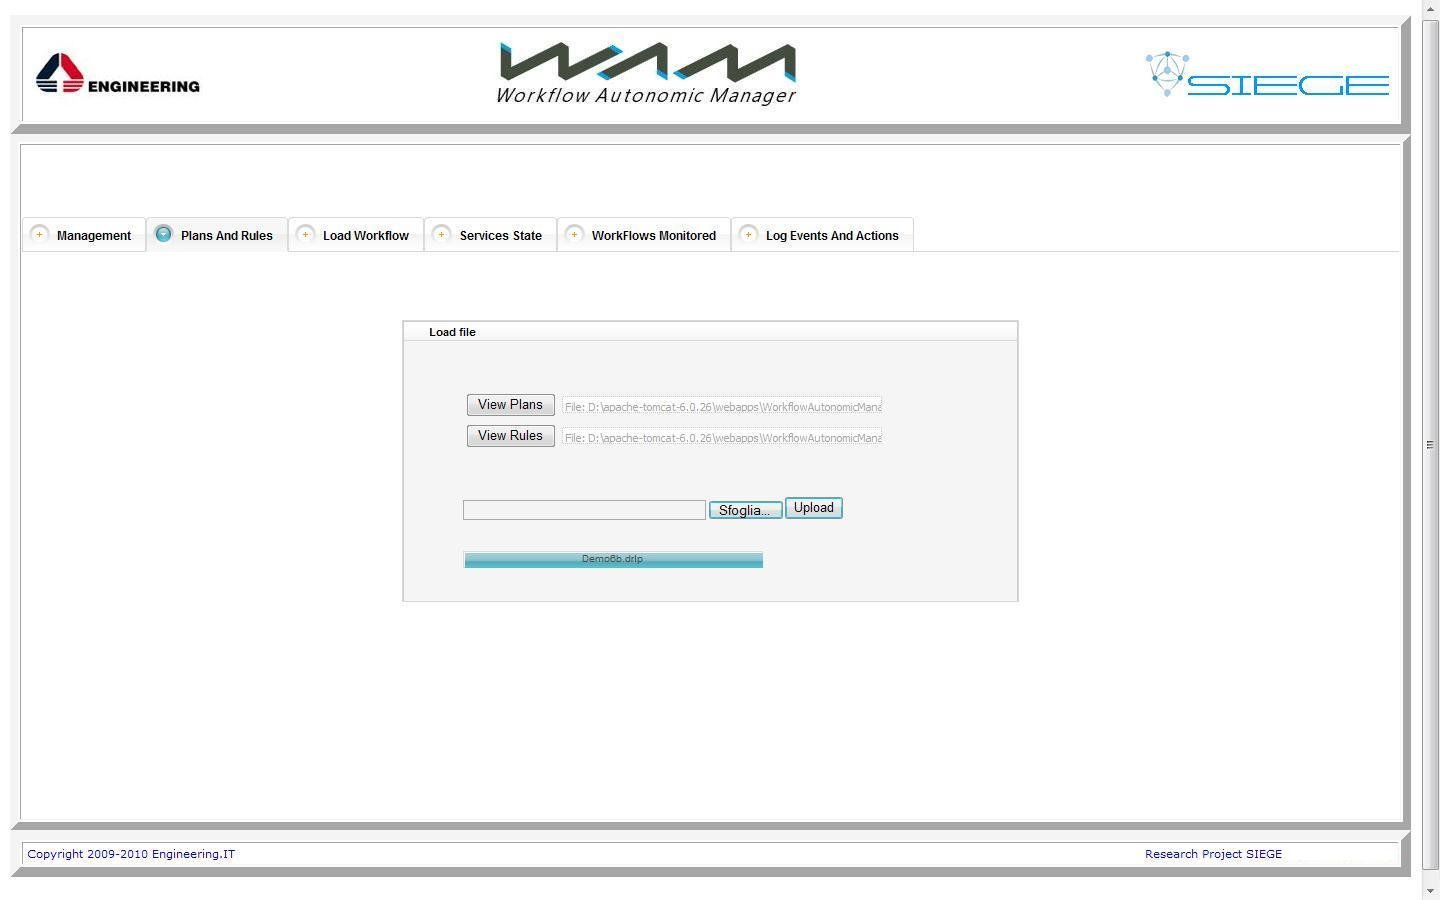1440x900 pixels.
Task: Open the Research Project SIEGE link
Action: click(1213, 853)
